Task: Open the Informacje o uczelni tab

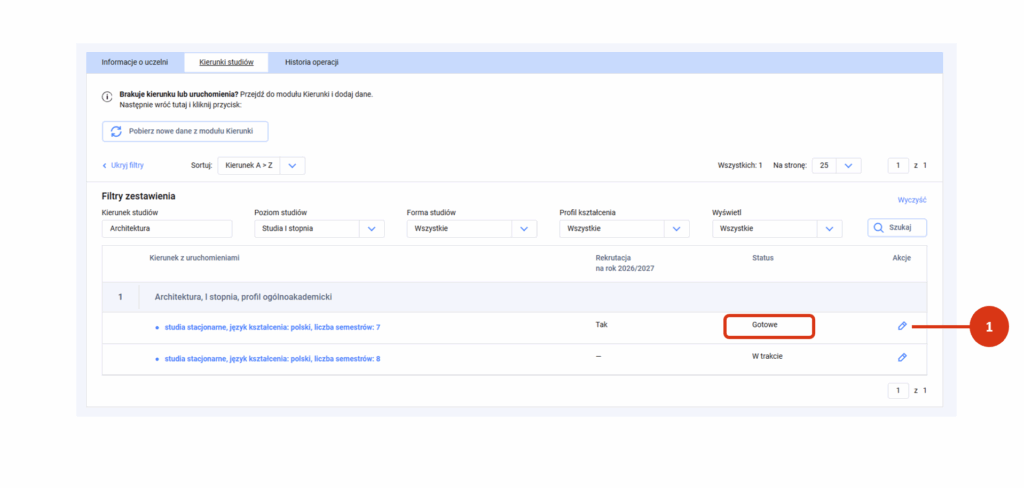Action: 135,62
